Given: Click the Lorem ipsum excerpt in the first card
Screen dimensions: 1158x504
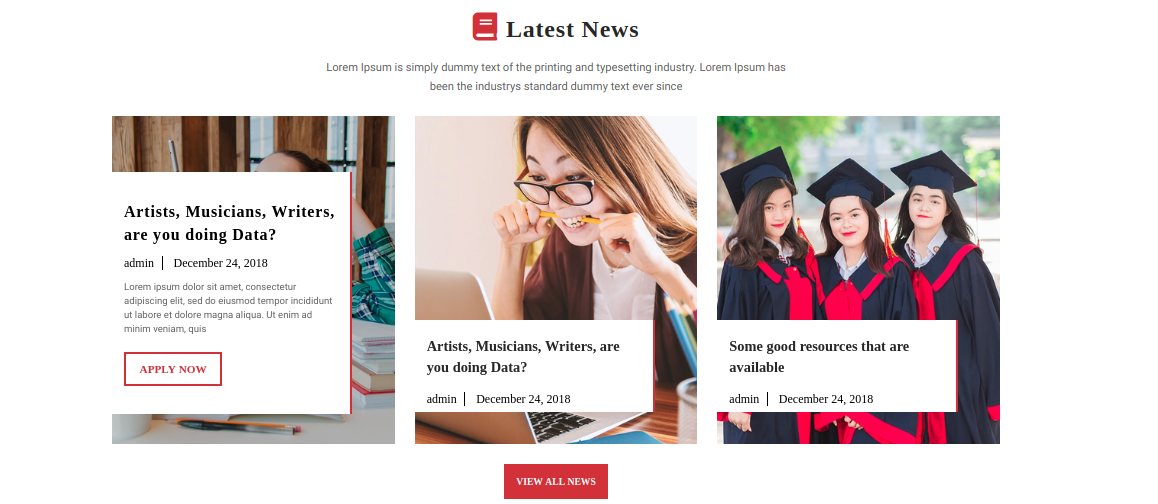Looking at the screenshot, I should tap(227, 307).
